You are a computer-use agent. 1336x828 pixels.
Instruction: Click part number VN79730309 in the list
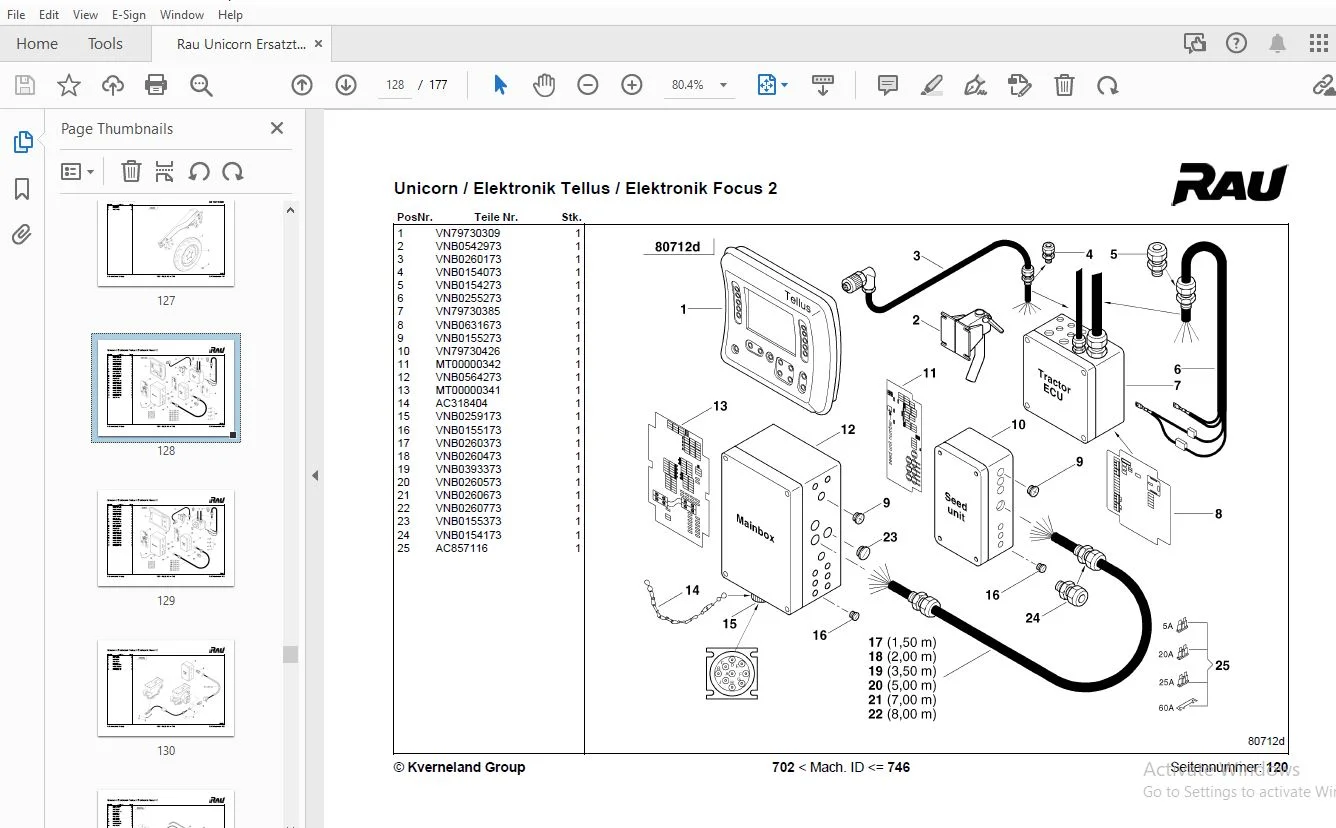click(x=468, y=233)
